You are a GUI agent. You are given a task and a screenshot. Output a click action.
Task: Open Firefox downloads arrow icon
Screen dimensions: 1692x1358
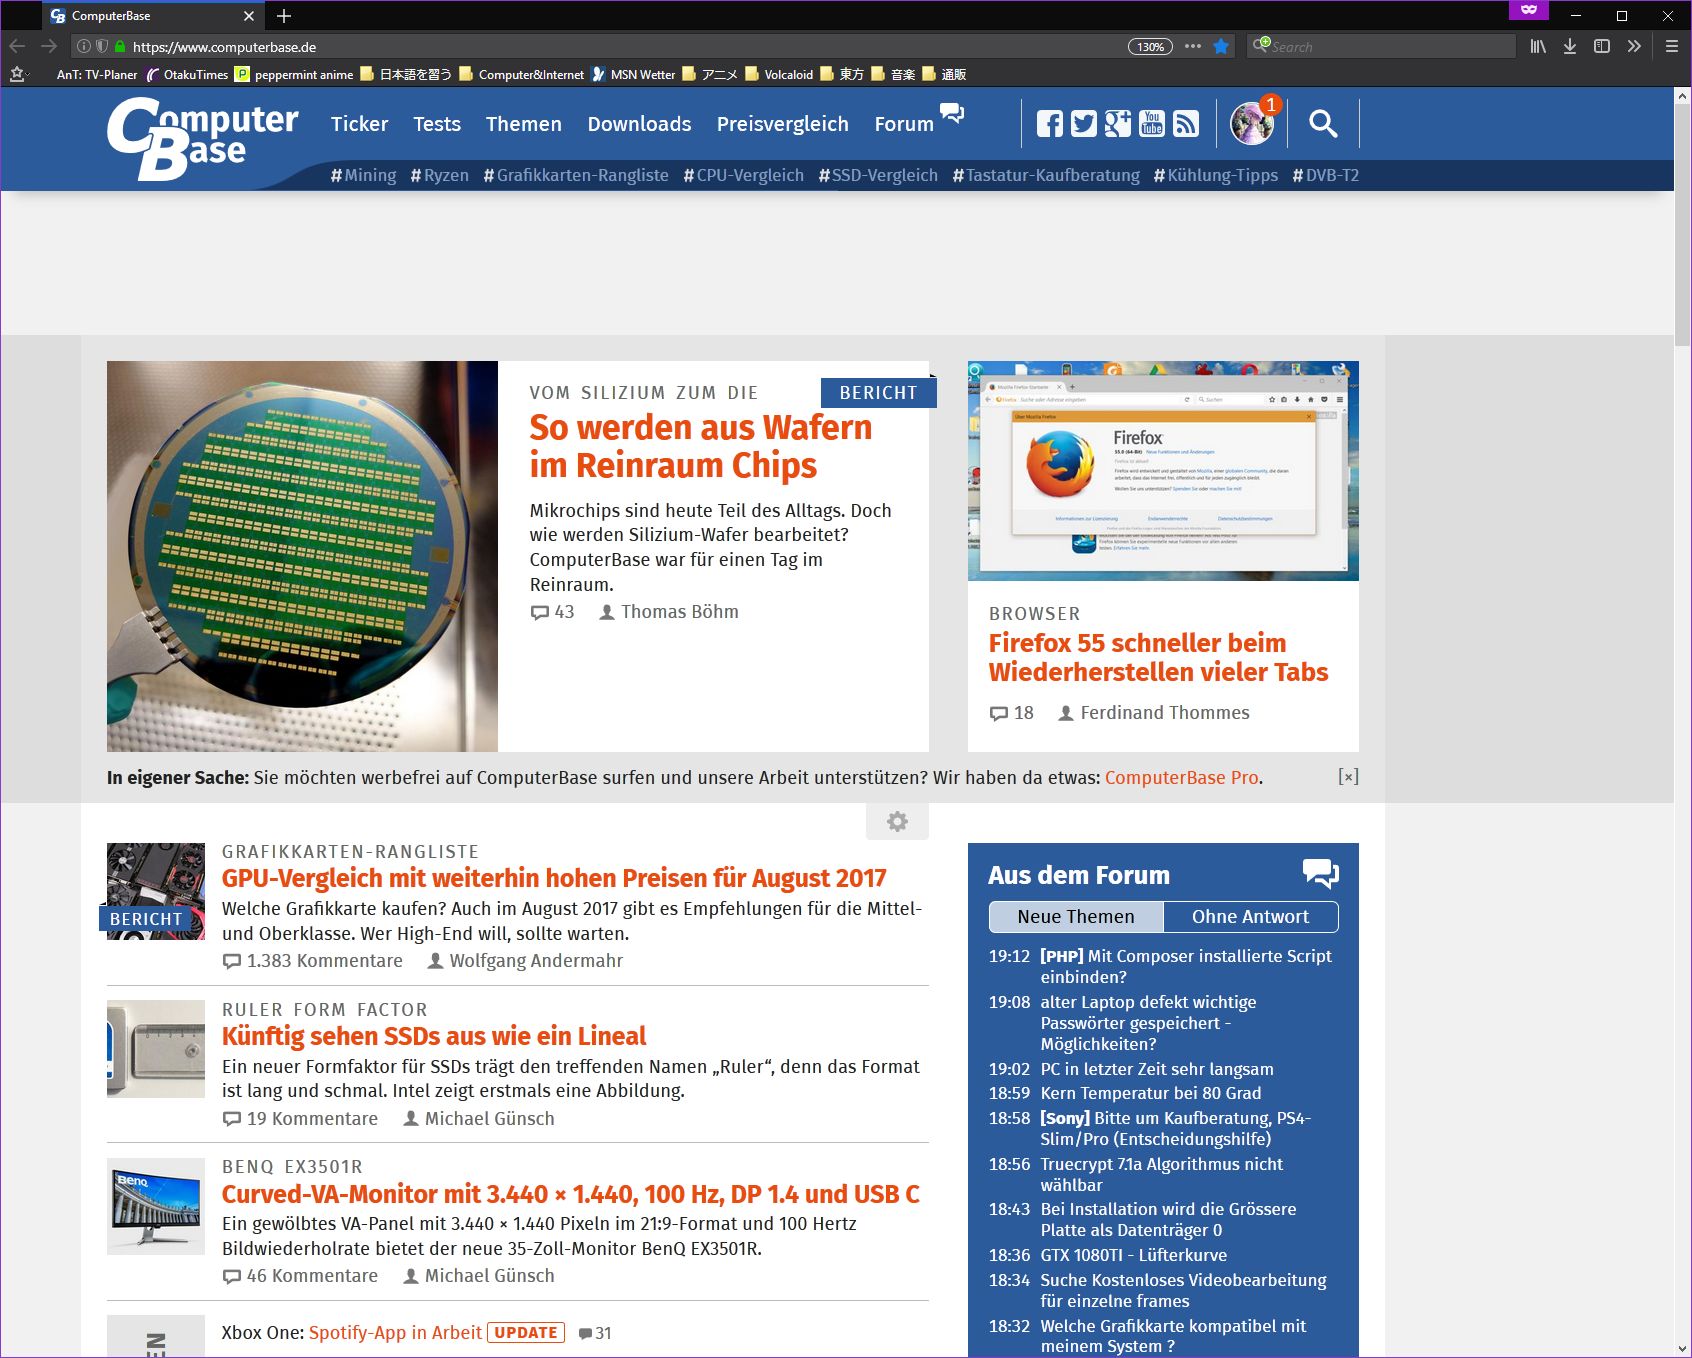1570,46
